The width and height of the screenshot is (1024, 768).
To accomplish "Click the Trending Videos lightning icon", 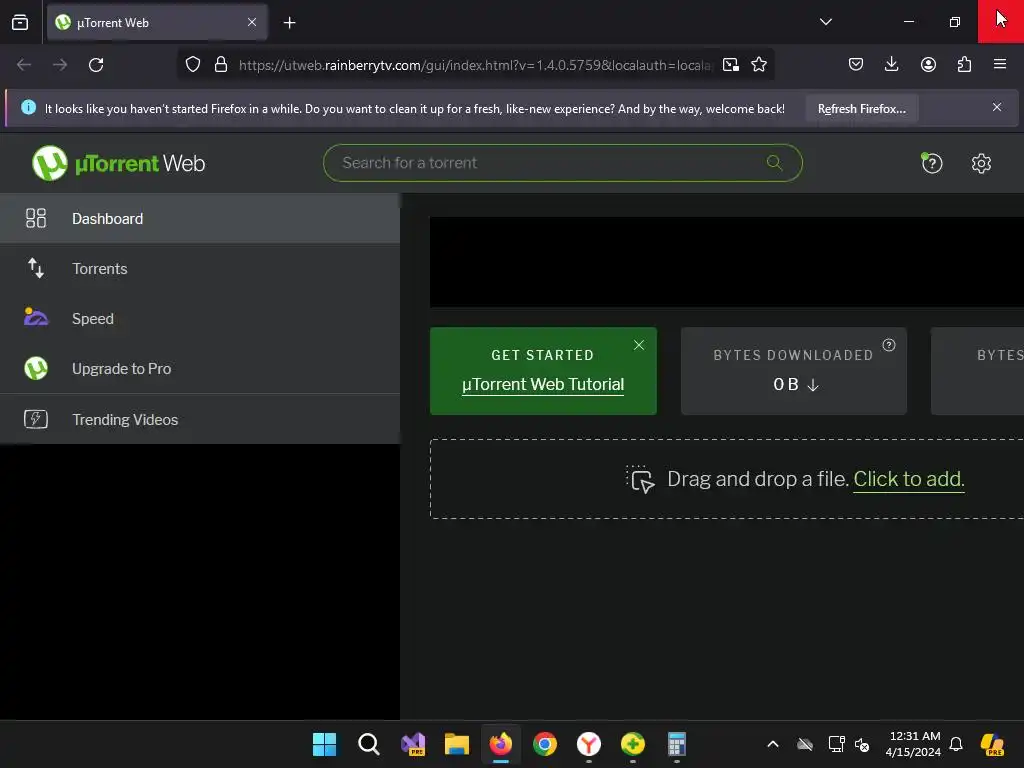I will point(36,419).
